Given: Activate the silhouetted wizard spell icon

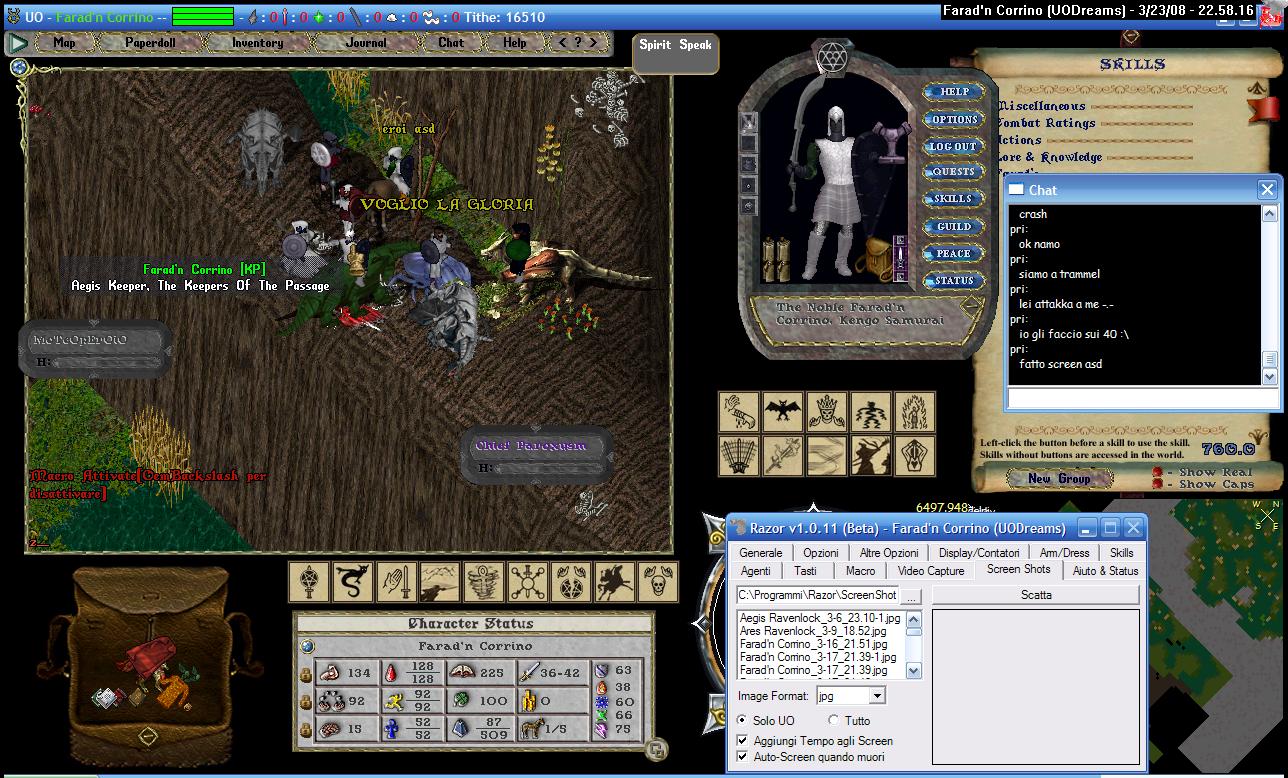Looking at the screenshot, I should coord(870,456).
